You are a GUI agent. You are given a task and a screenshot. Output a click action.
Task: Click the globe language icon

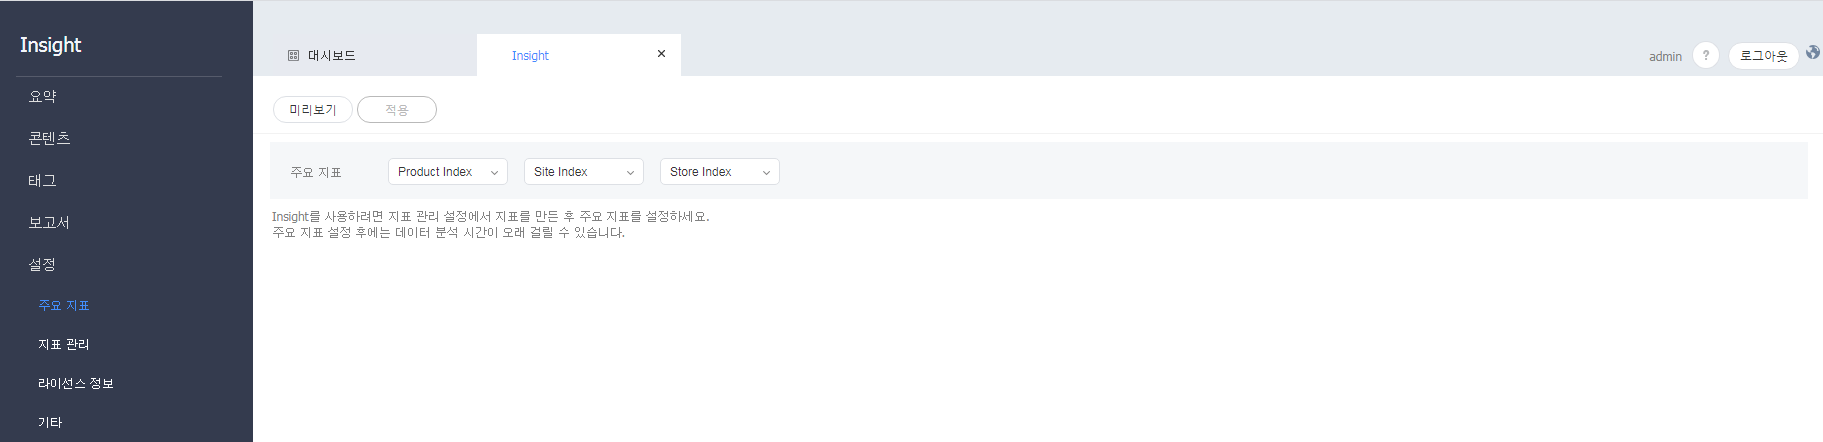(1812, 52)
